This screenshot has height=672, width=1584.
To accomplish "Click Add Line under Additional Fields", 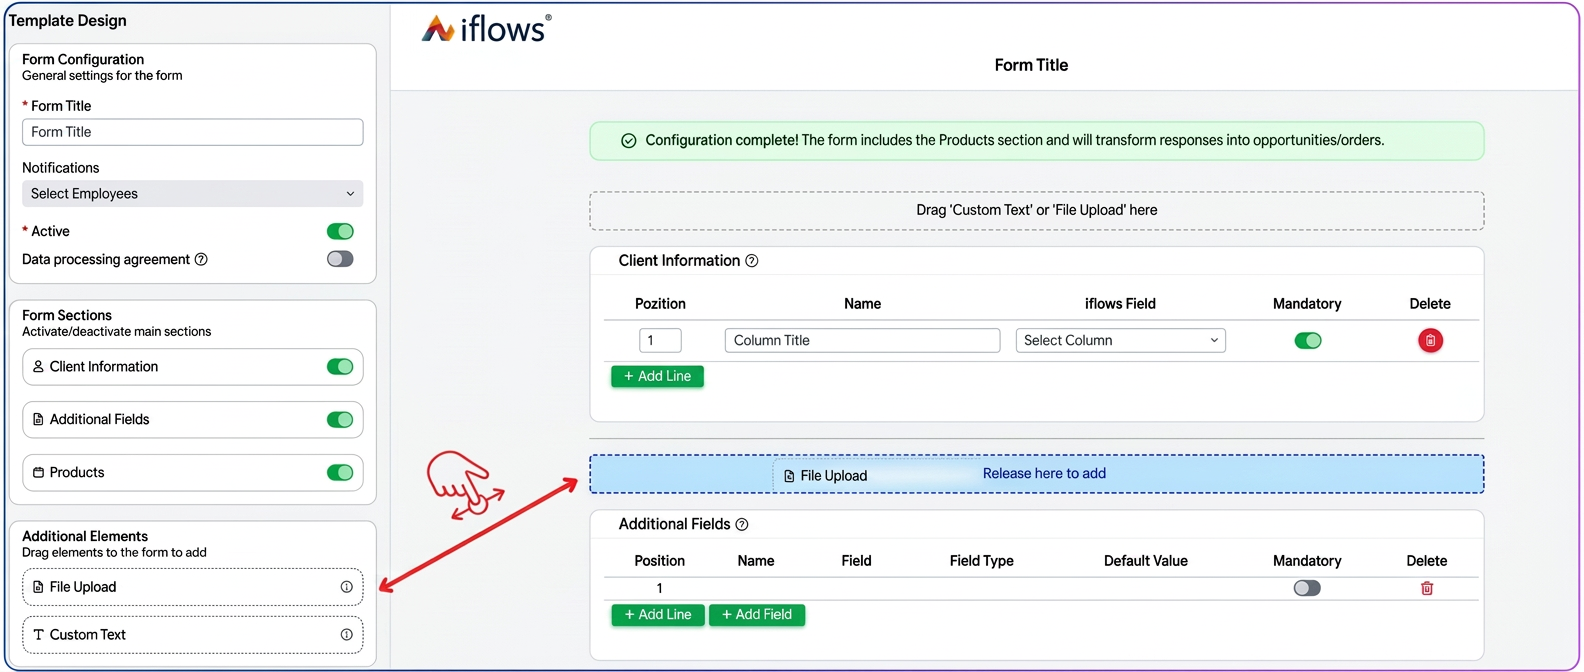I will click(x=658, y=614).
